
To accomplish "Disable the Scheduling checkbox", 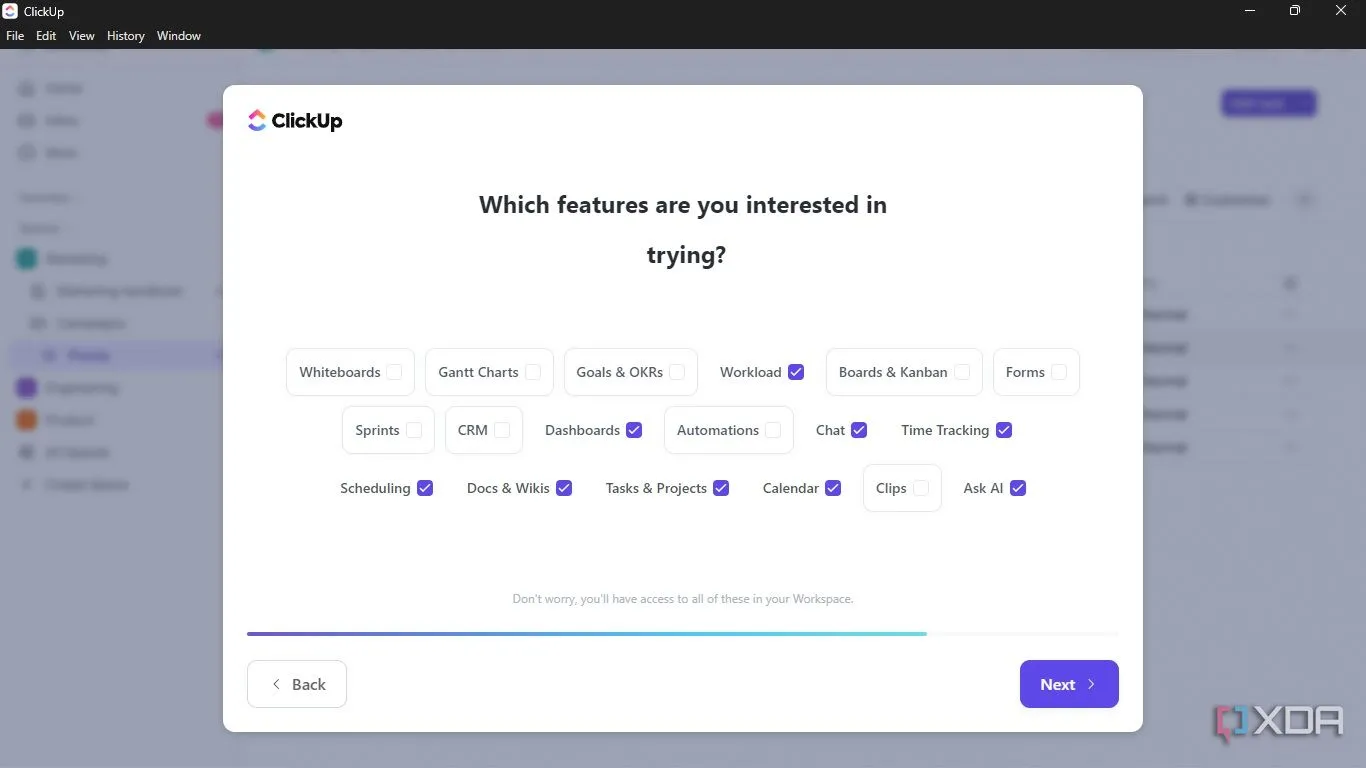I will [425, 488].
